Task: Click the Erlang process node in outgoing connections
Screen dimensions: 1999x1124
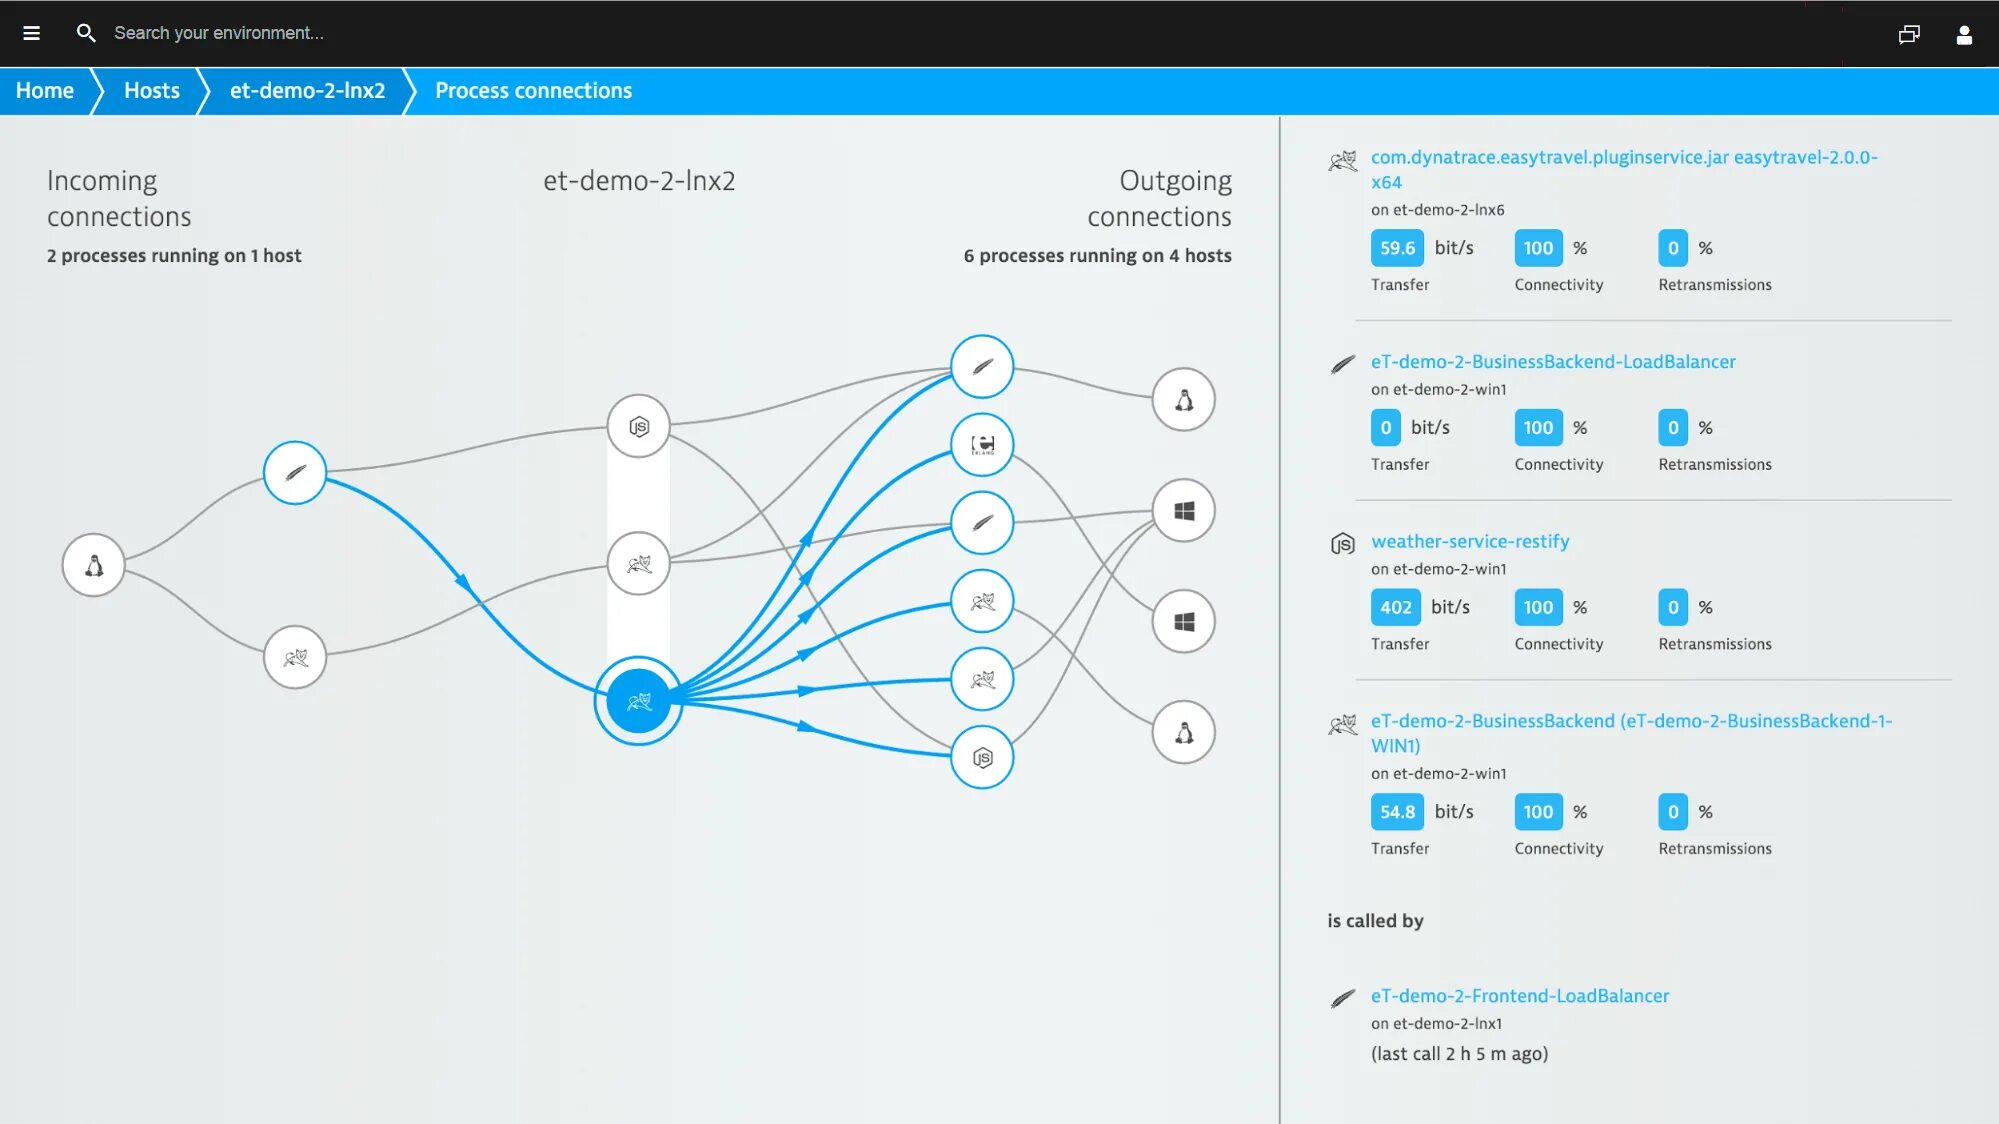Action: click(x=982, y=444)
